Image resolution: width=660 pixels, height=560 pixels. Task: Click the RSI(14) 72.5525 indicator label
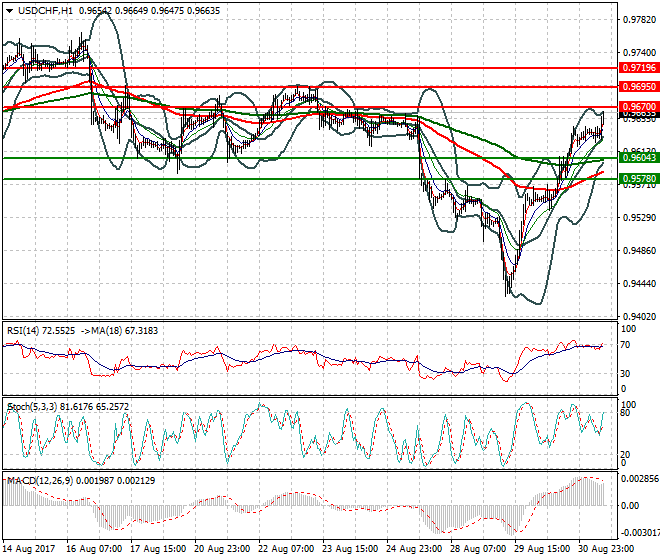pos(41,331)
